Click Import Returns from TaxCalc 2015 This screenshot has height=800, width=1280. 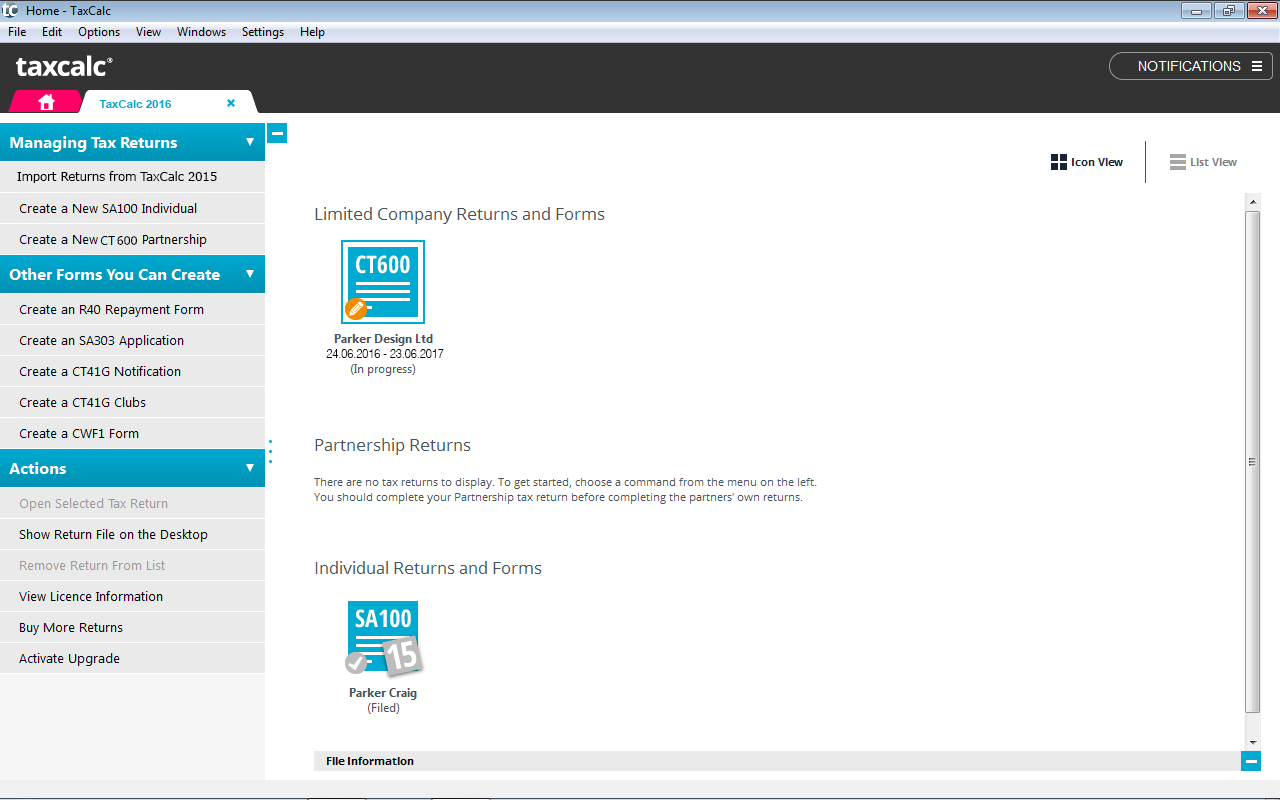[117, 177]
